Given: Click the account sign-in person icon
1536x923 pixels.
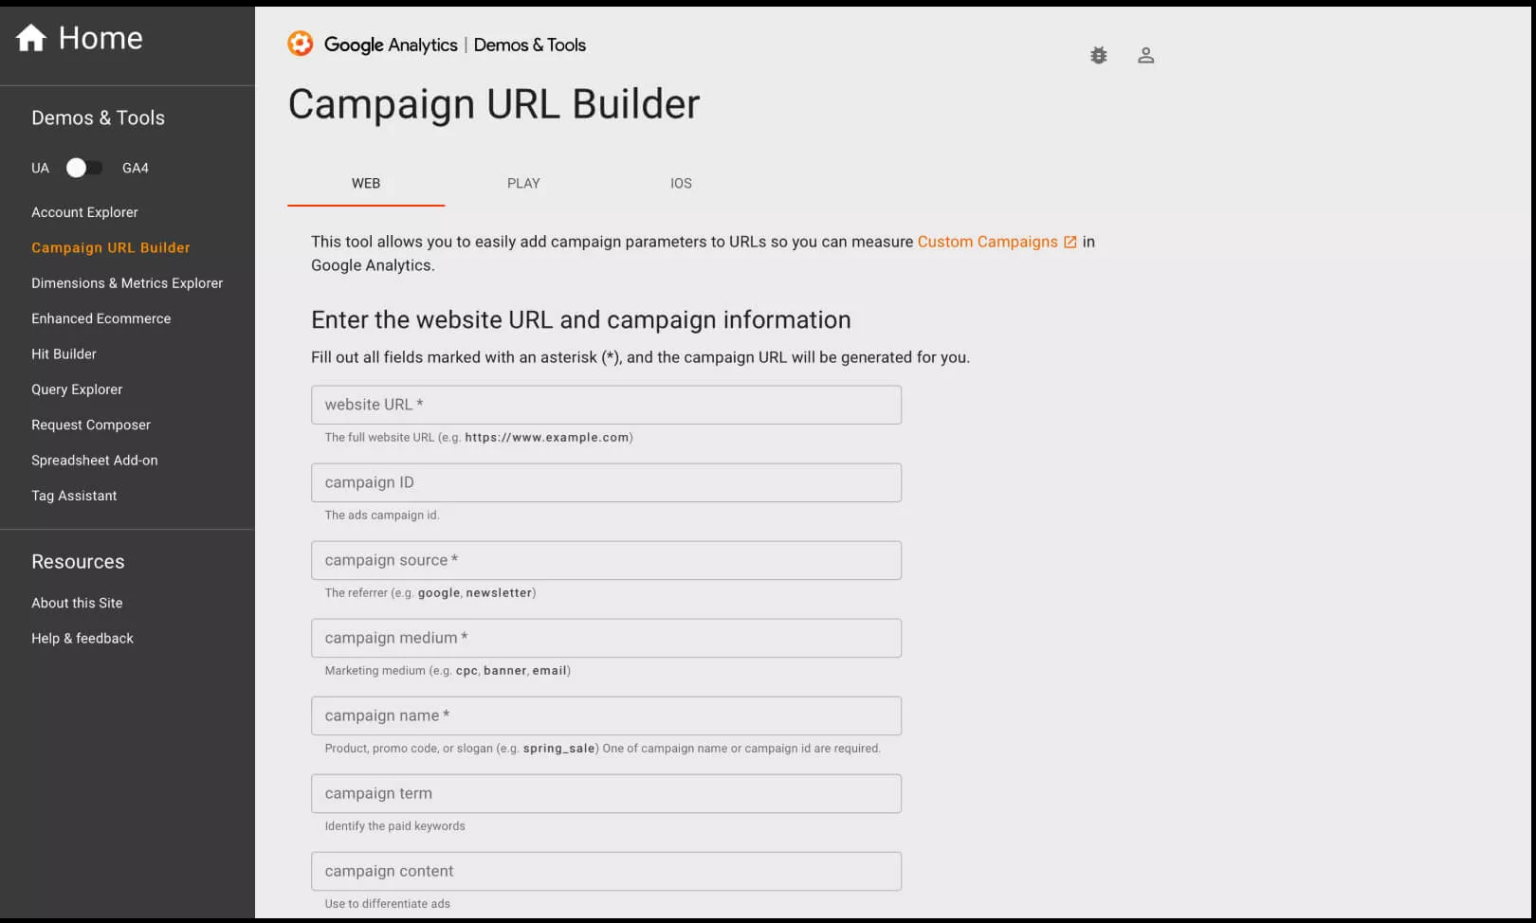Looking at the screenshot, I should click(1146, 56).
